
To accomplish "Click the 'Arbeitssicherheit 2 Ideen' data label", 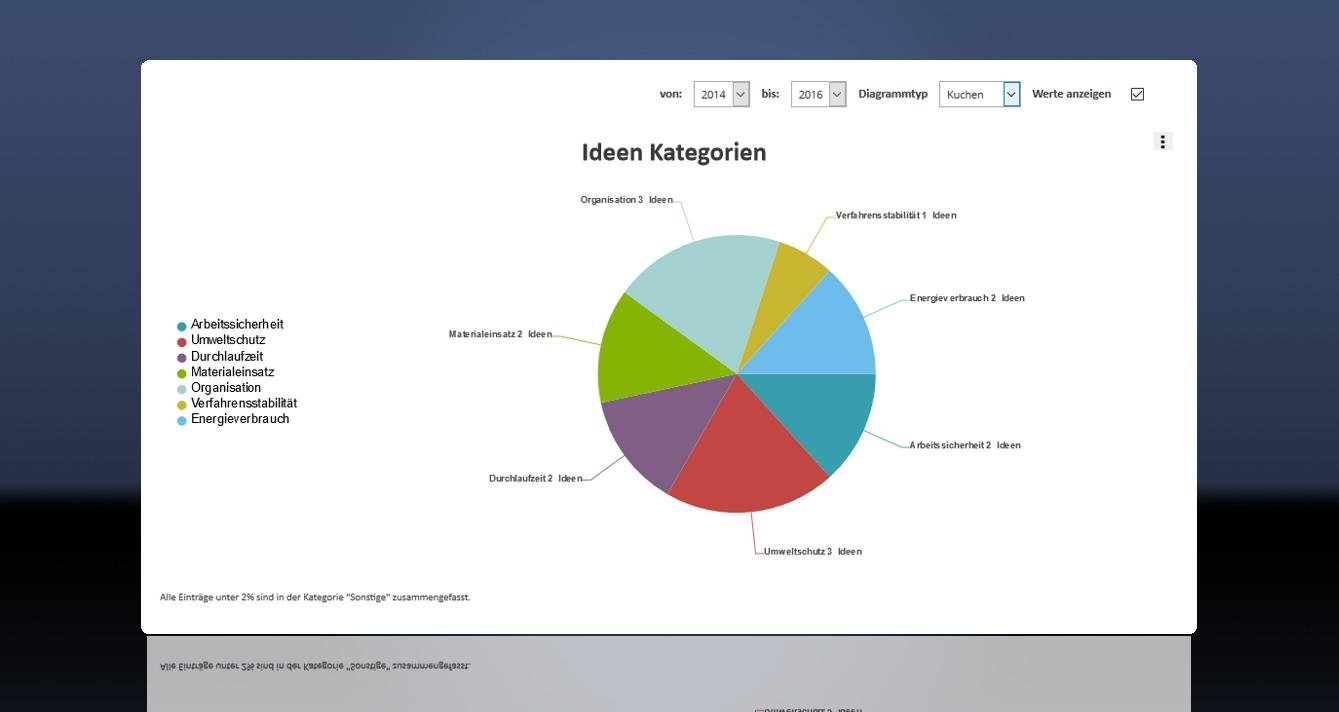I will coord(965,445).
